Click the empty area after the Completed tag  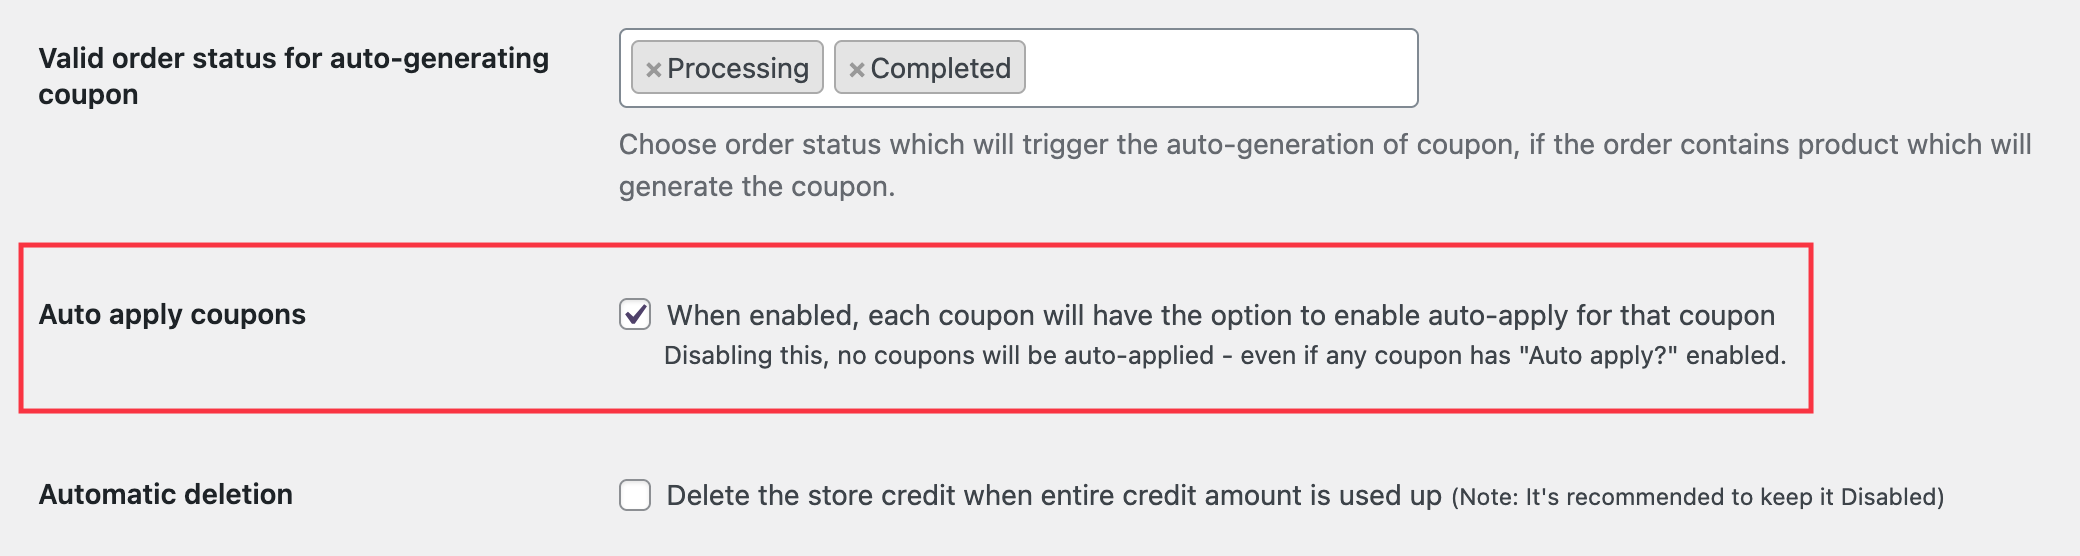coord(1220,68)
